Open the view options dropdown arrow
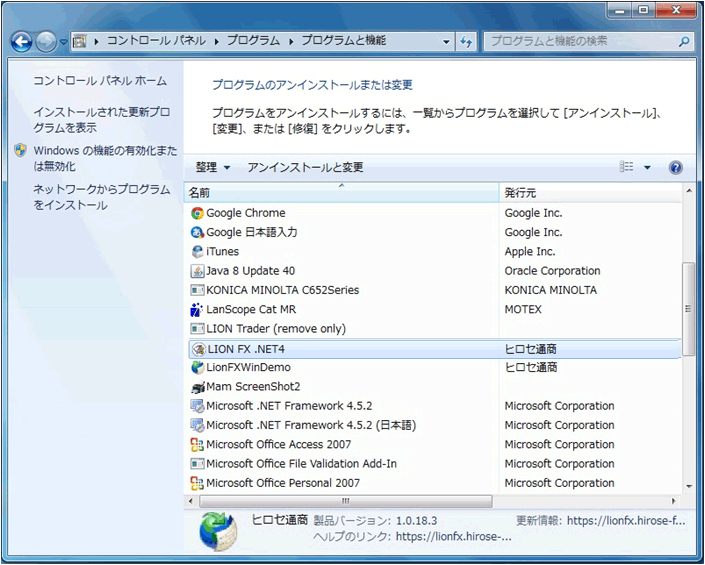705x565 pixels. click(x=647, y=168)
